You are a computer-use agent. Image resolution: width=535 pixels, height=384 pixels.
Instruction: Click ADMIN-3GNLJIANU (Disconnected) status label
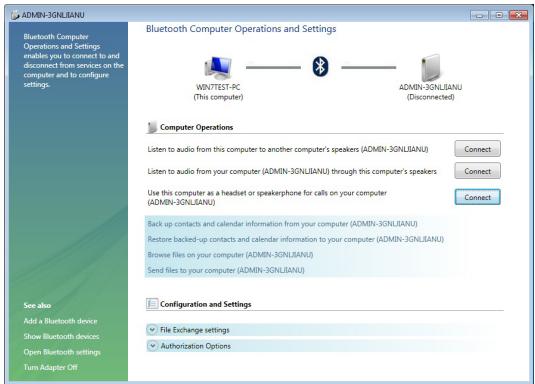pos(431,92)
